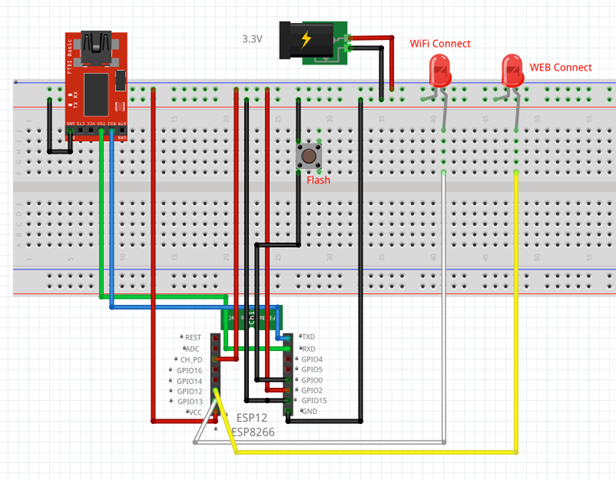Select the ESP12 adapter's green header strip

click(257, 316)
